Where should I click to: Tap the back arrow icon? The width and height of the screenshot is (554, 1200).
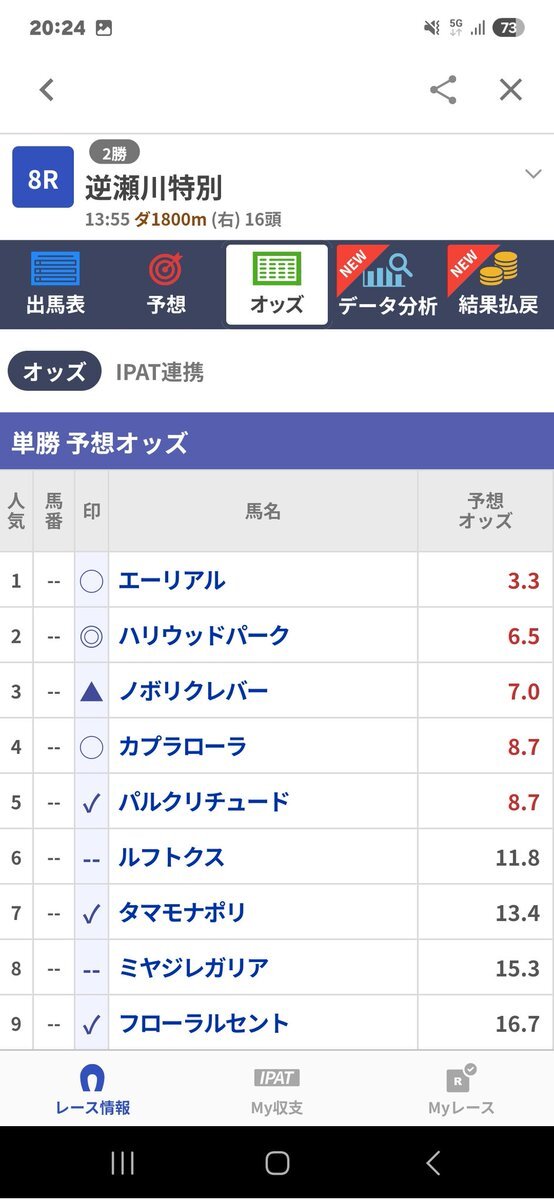tap(46, 90)
